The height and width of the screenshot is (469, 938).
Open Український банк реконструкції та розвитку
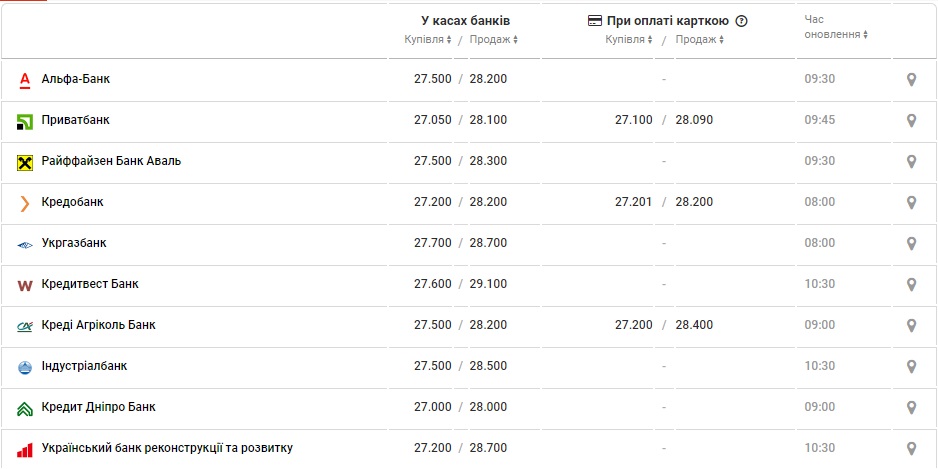coord(167,448)
